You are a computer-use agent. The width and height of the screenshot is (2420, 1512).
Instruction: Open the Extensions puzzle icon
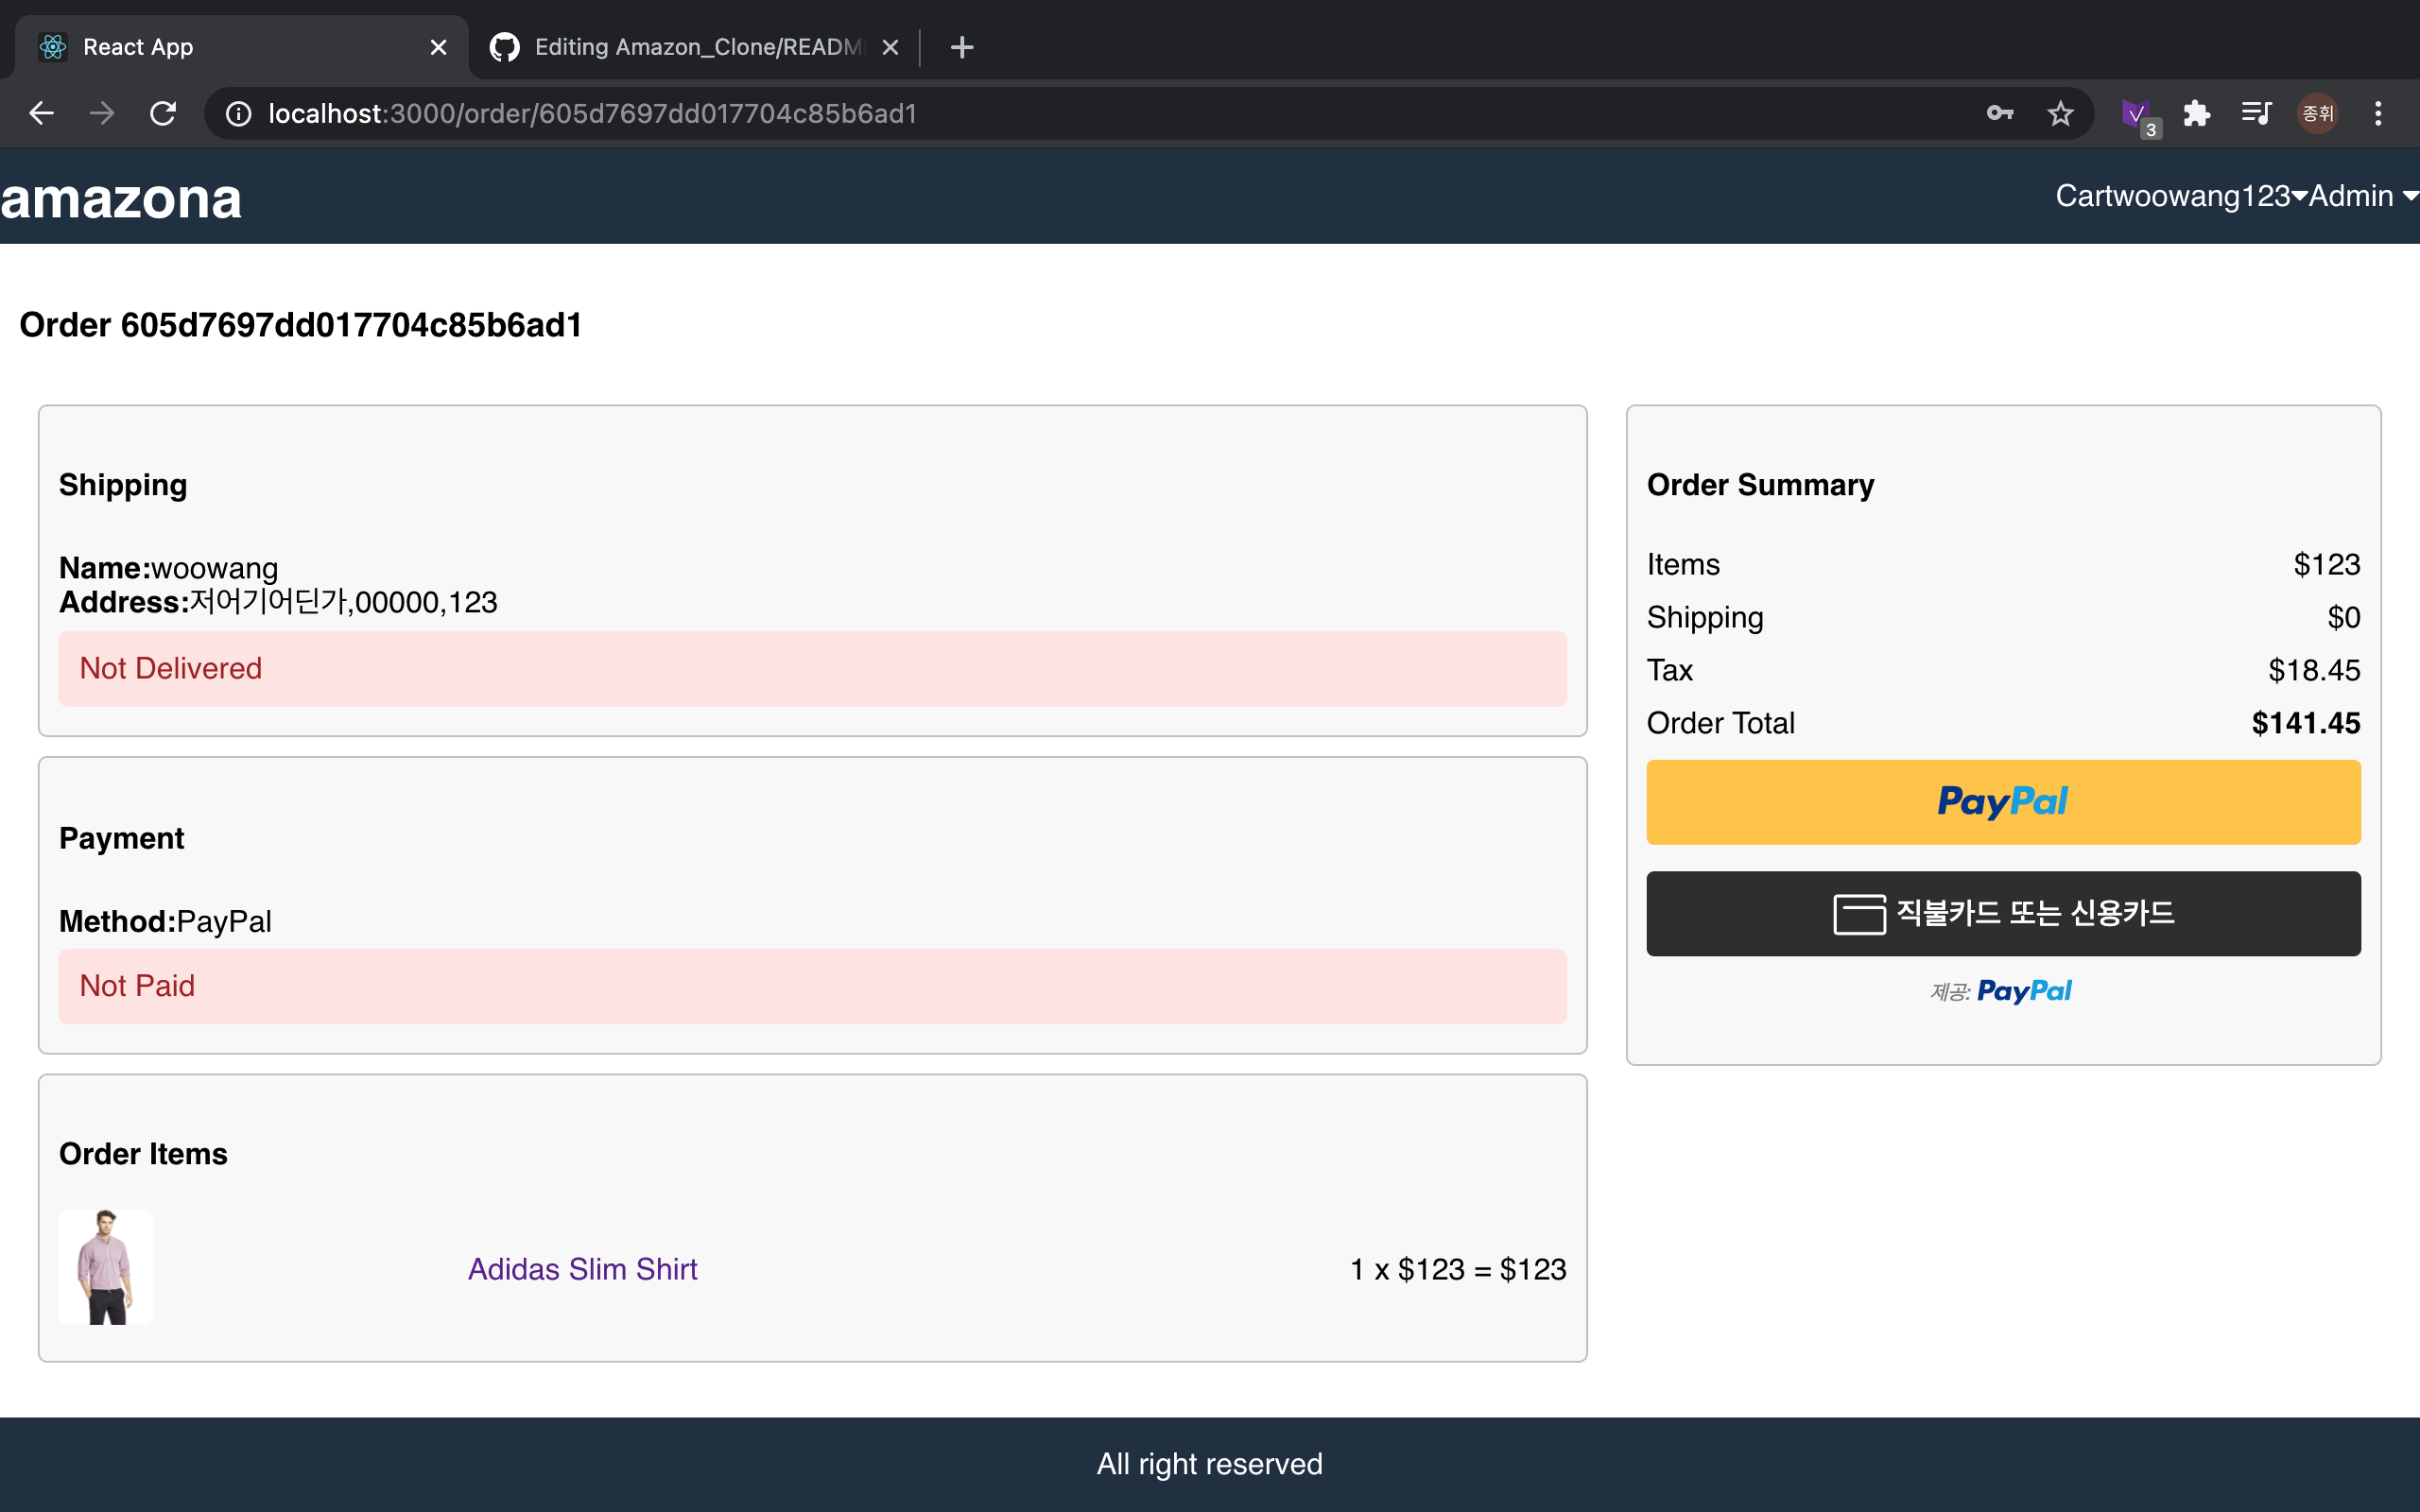(x=2196, y=113)
